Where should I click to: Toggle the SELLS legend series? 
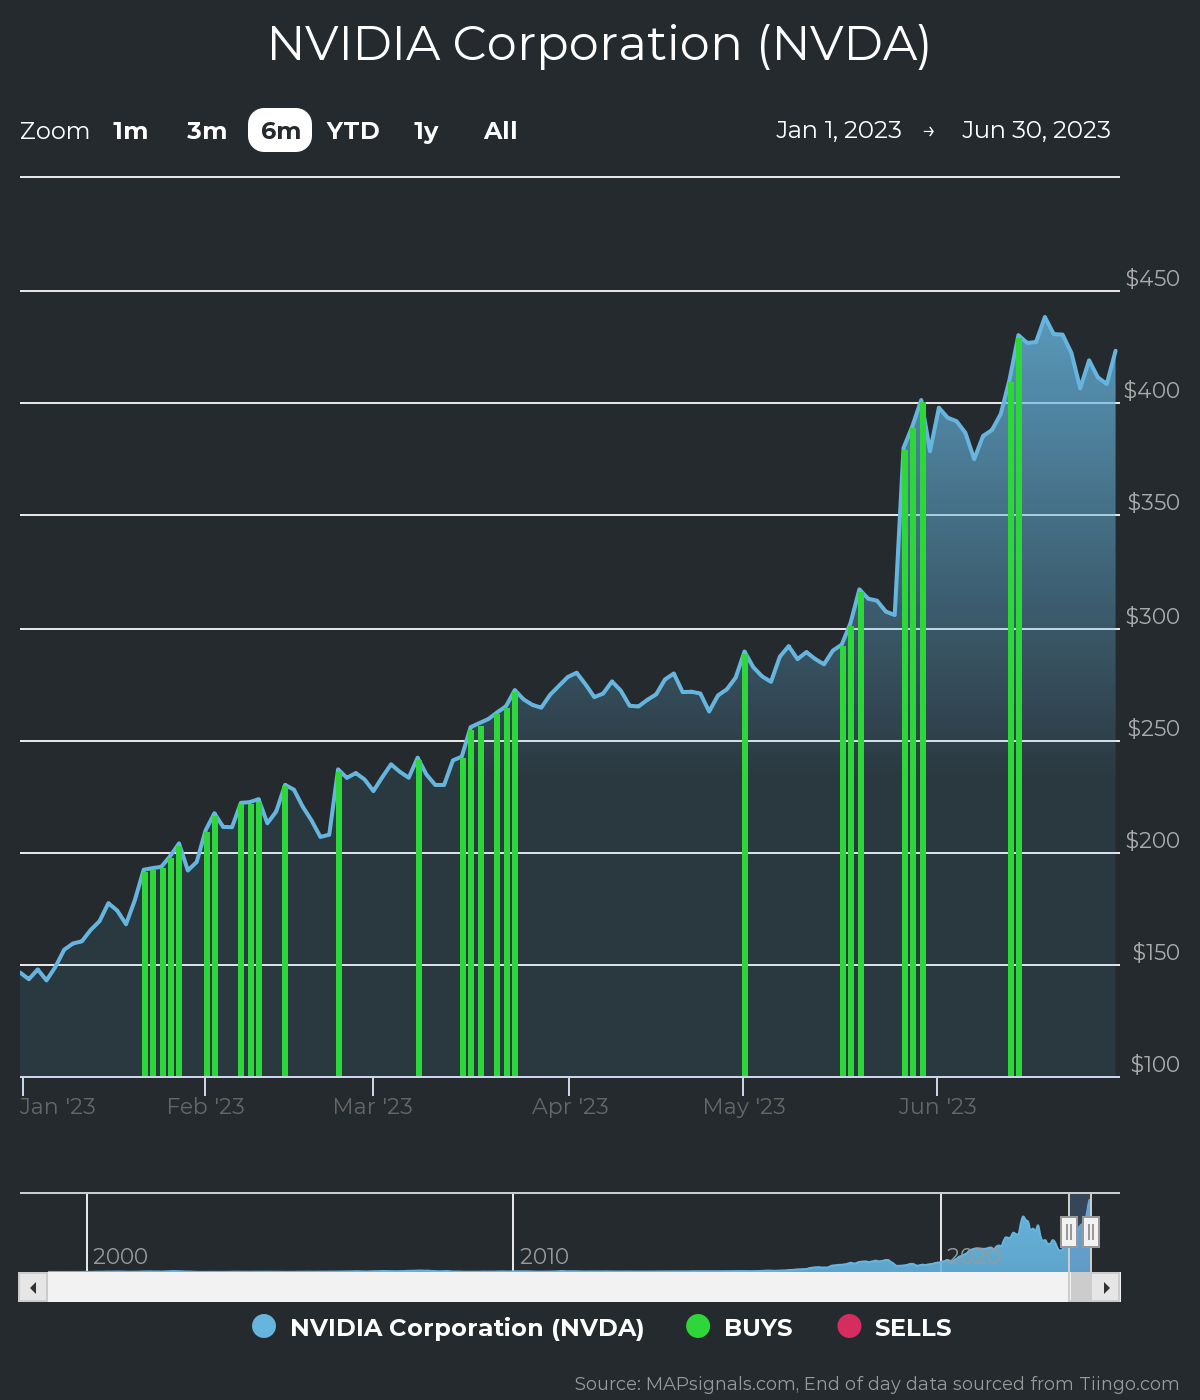[894, 1327]
